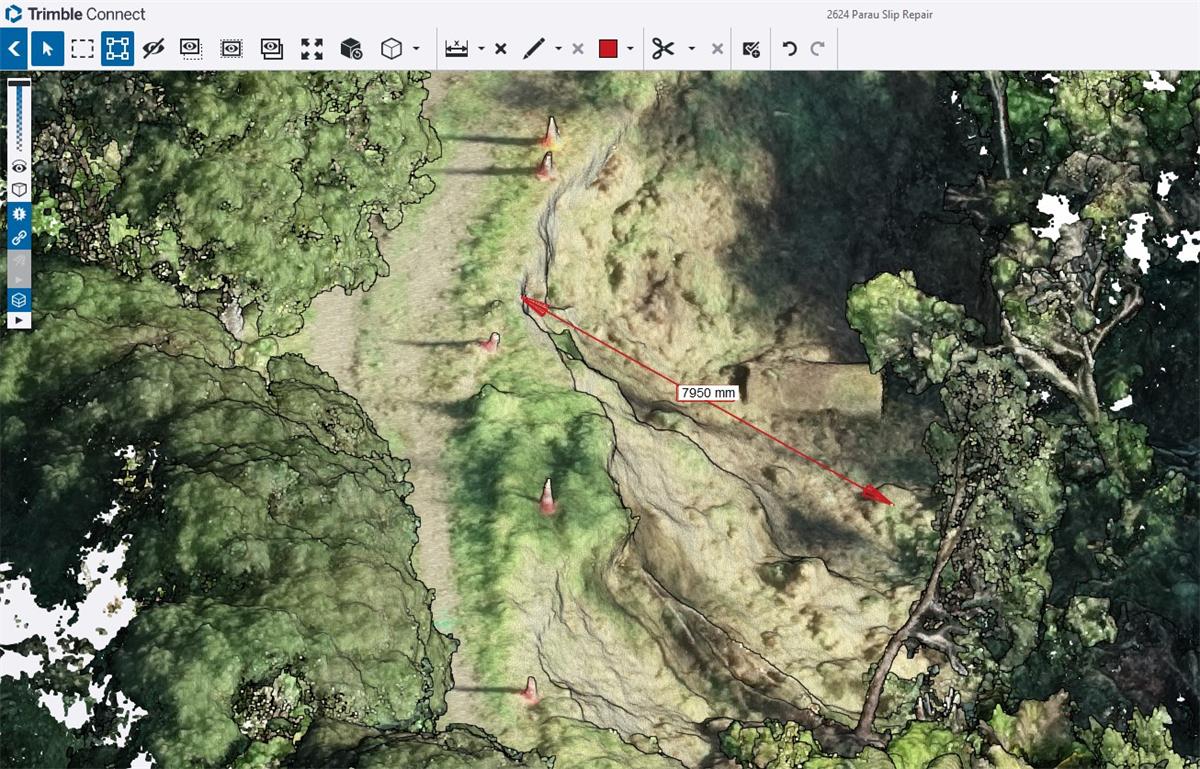The height and width of the screenshot is (769, 1200).
Task: Expand the clip plane options arrow
Action: [x=691, y=48]
